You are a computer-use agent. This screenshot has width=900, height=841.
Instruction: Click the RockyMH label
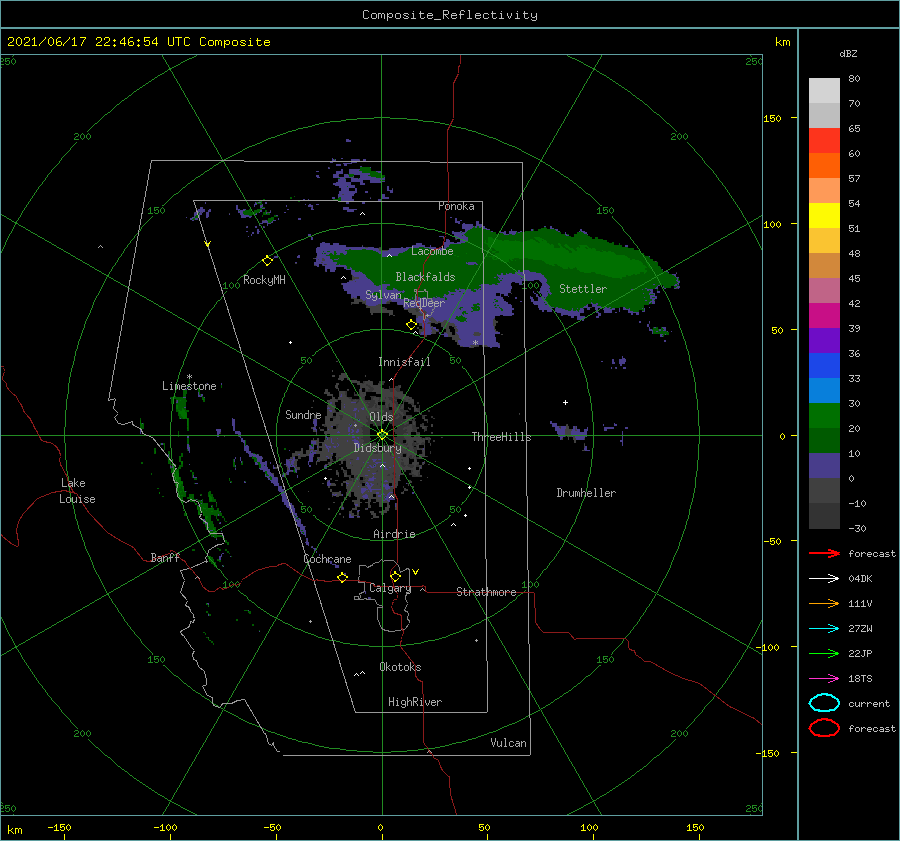pos(264,280)
